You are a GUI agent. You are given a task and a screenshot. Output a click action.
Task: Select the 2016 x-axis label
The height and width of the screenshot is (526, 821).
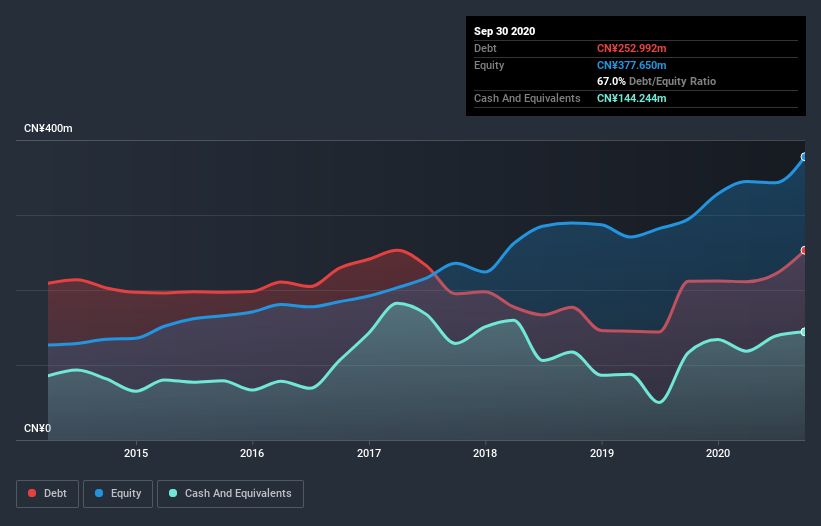[252, 453]
